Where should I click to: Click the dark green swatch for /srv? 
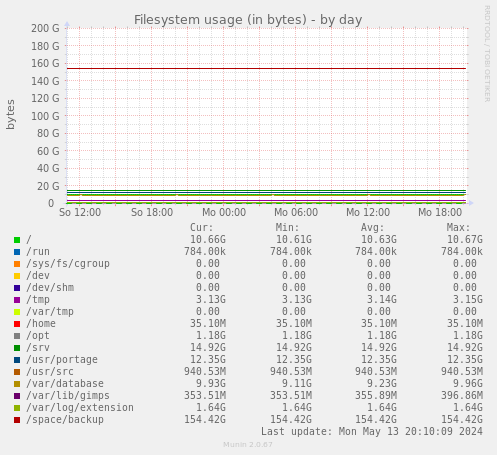pyautogui.click(x=17, y=348)
